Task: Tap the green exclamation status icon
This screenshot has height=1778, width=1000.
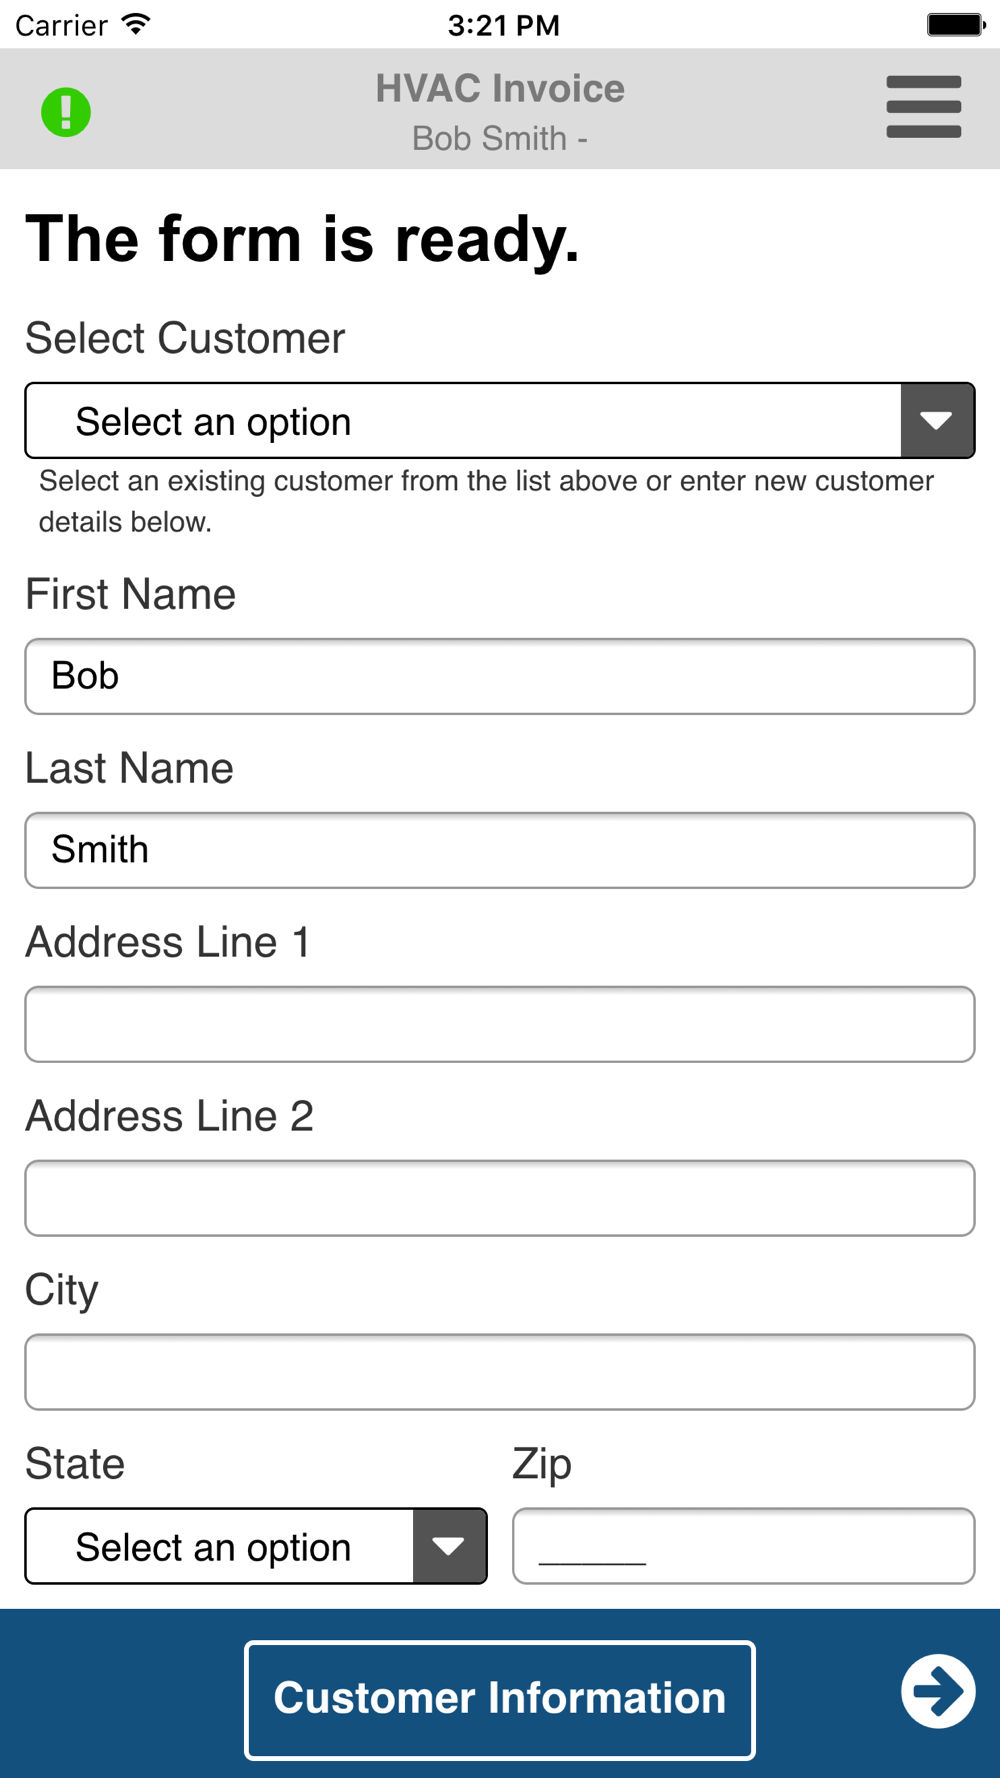Action: coord(66,112)
